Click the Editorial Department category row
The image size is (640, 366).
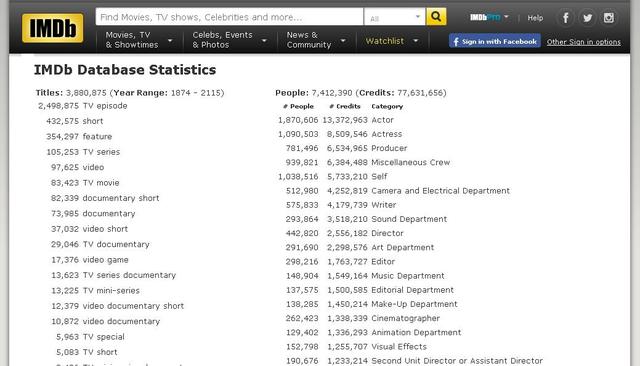[370, 290]
